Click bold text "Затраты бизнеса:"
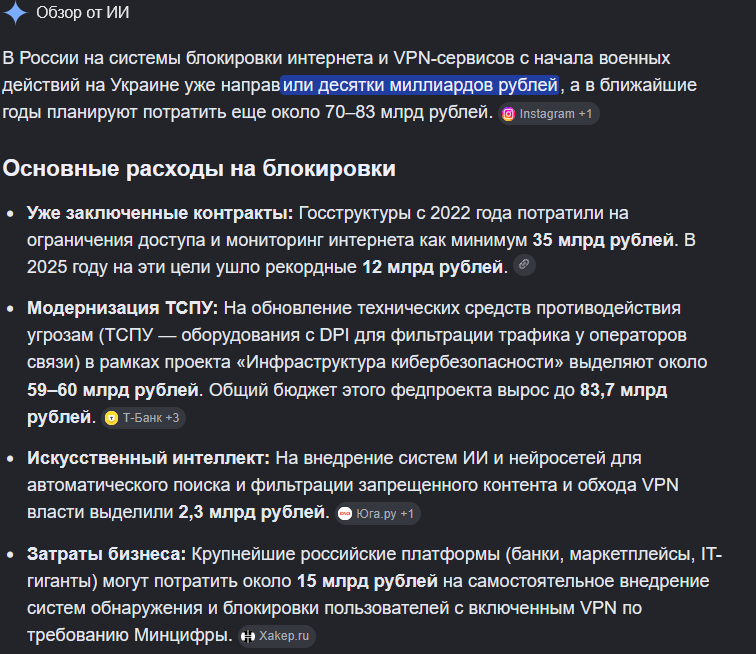 107,554
